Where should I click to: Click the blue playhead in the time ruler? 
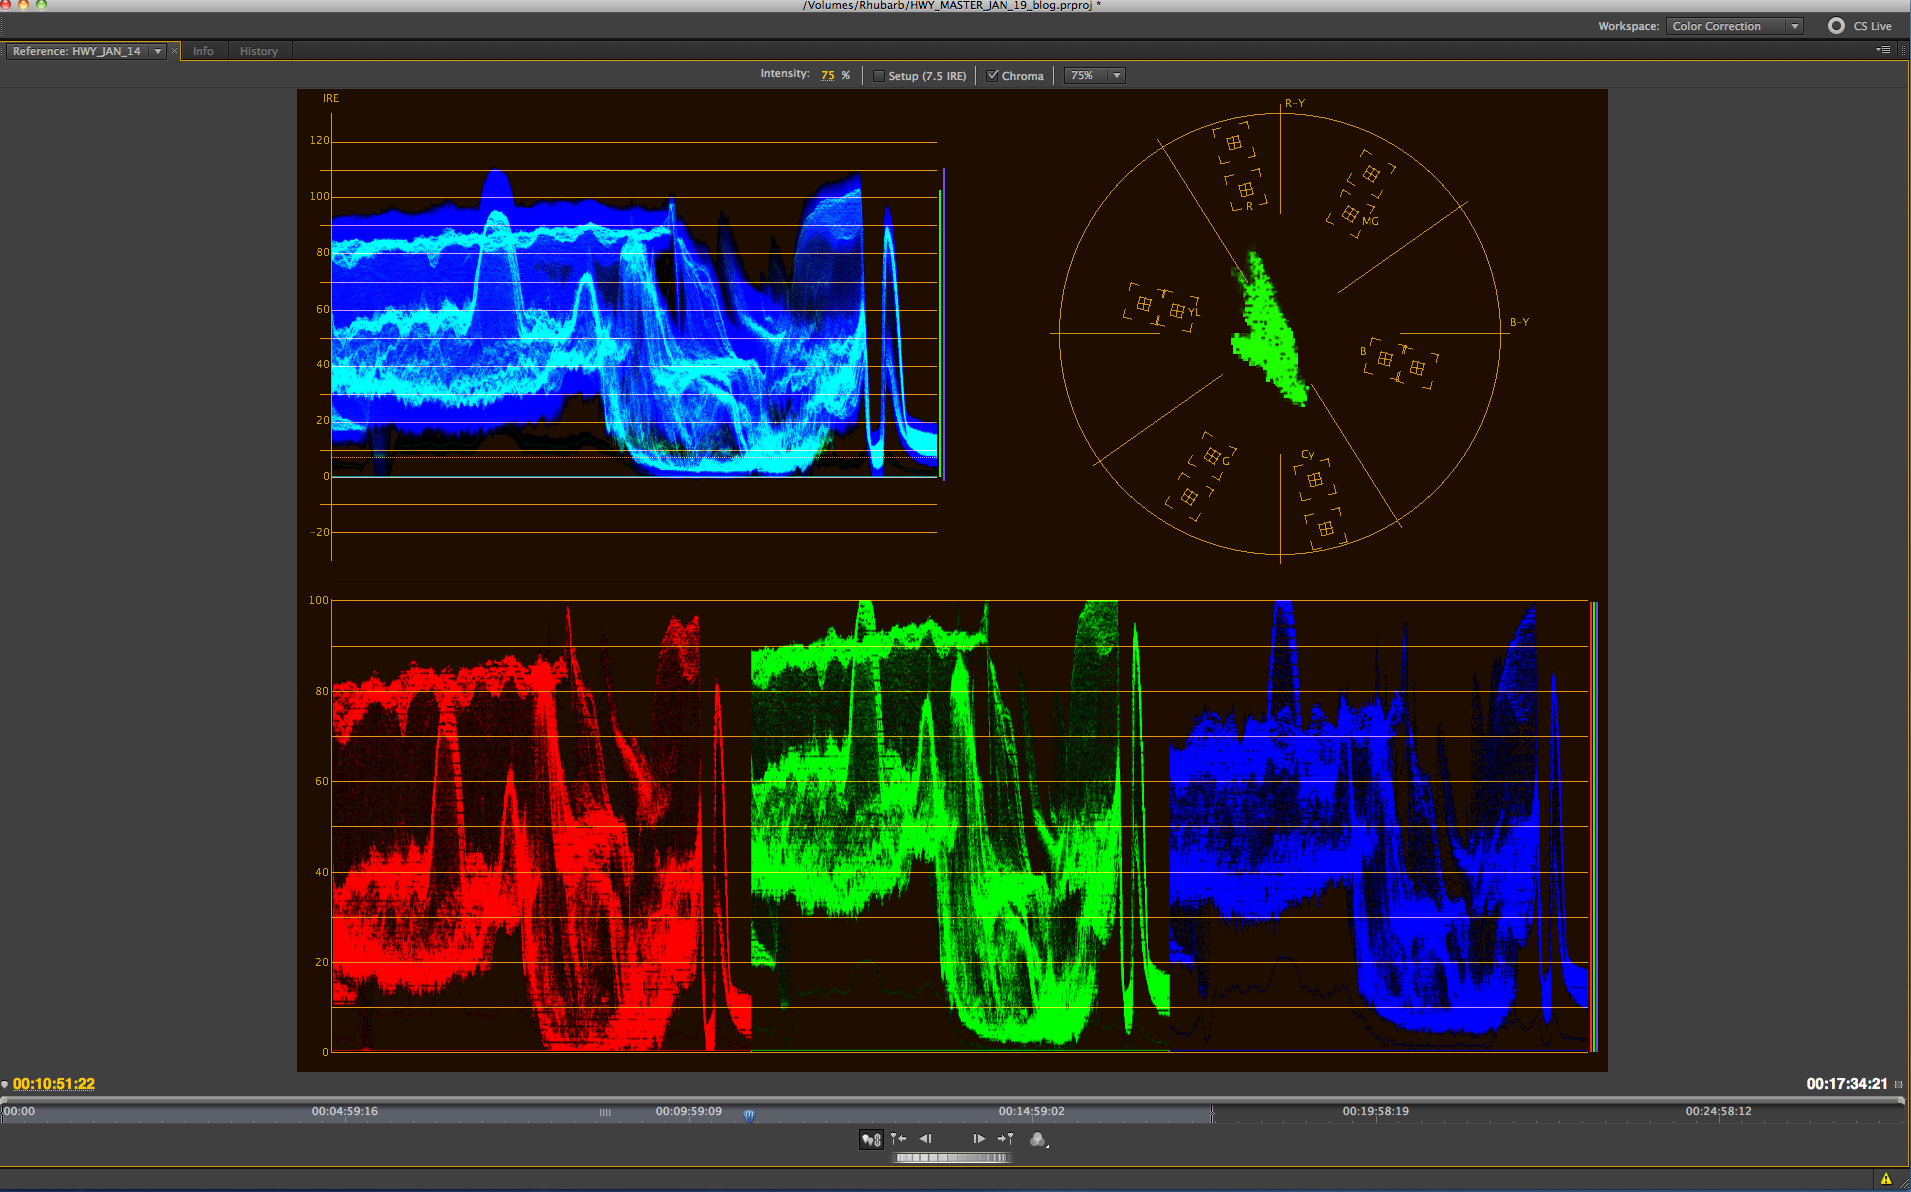point(749,1114)
